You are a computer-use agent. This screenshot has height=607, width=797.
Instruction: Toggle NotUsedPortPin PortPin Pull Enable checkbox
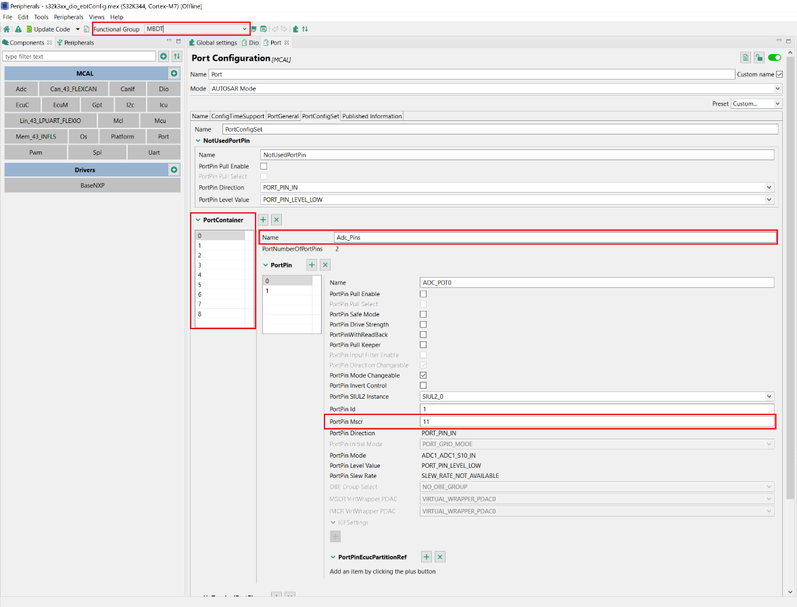(264, 166)
